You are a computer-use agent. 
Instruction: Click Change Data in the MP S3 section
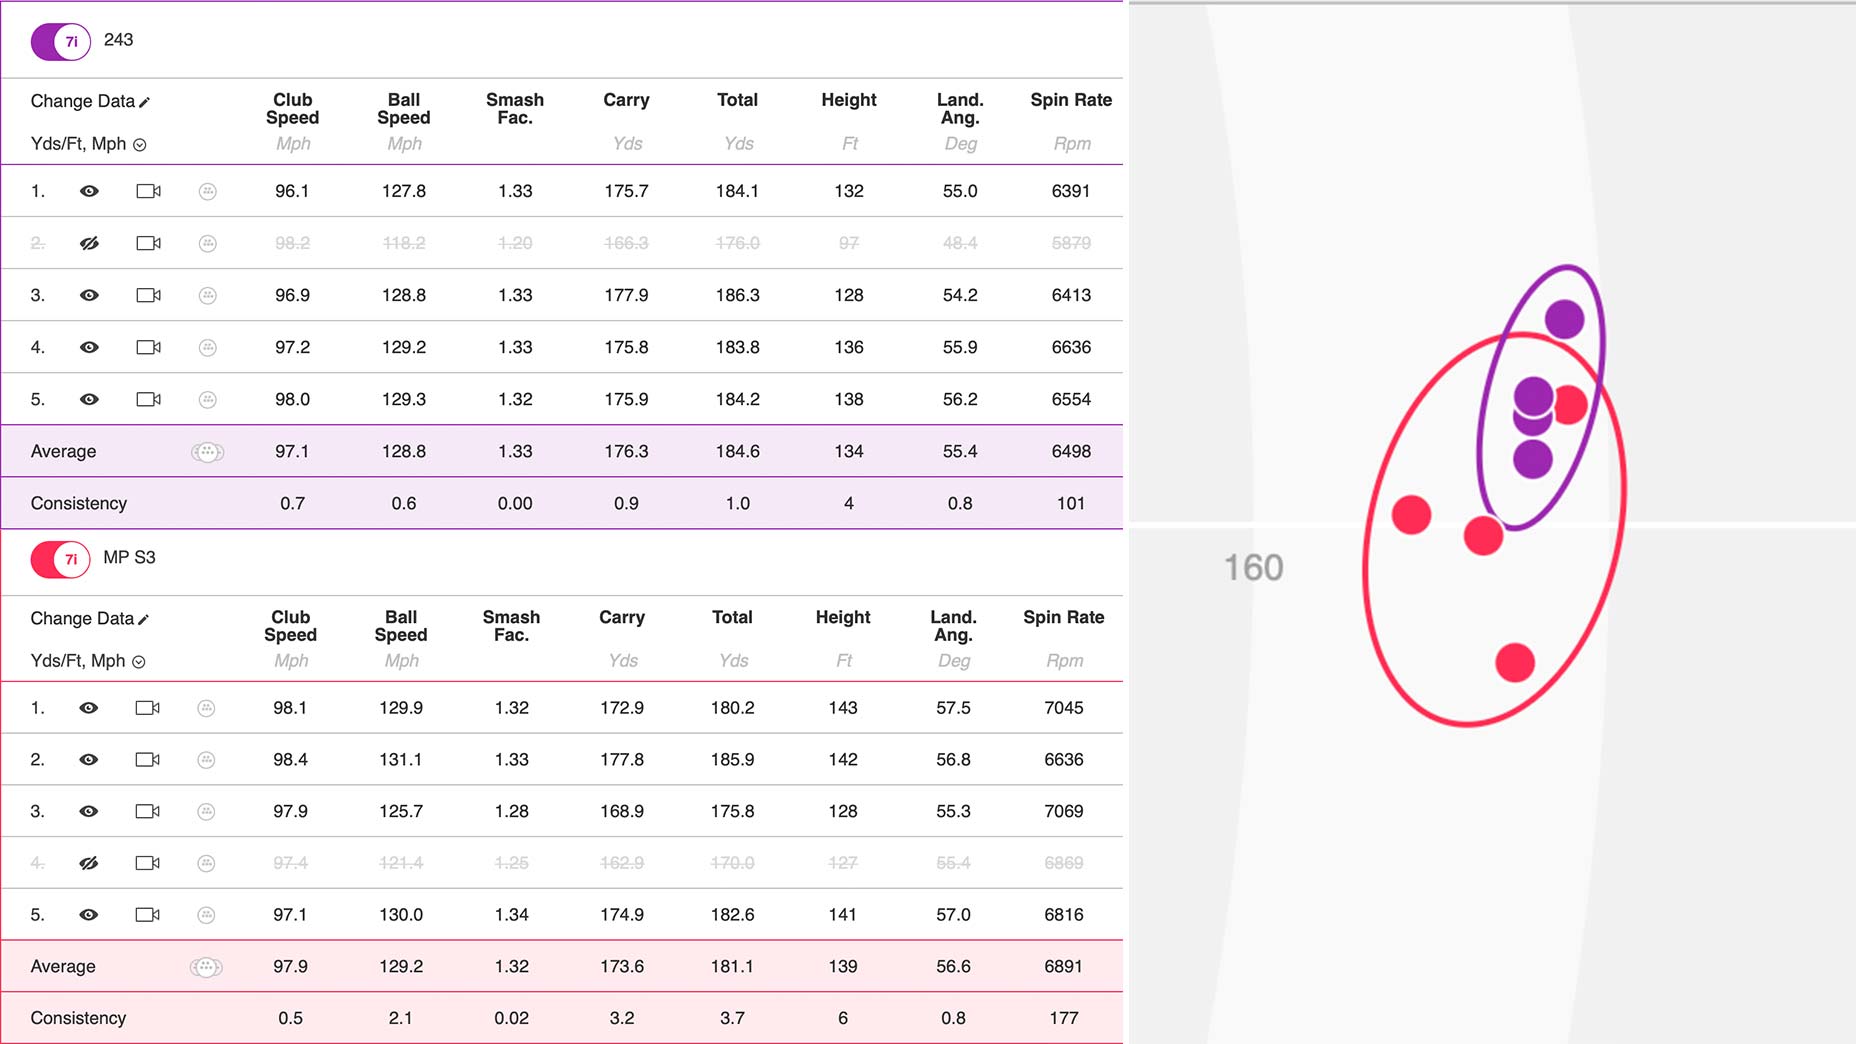pyautogui.click(x=84, y=618)
